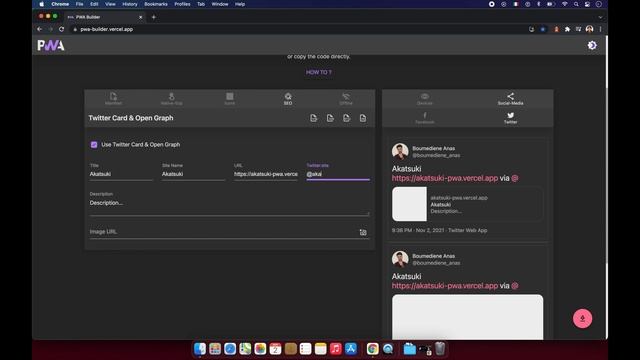Viewport: 640px width, 360px height.
Task: Open the Icons tab
Action: point(229,98)
